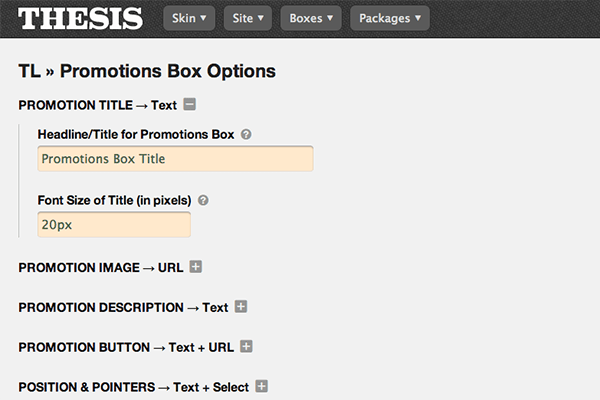The height and width of the screenshot is (400, 600).
Task: Open the Site dropdown menu
Action: pos(247,18)
